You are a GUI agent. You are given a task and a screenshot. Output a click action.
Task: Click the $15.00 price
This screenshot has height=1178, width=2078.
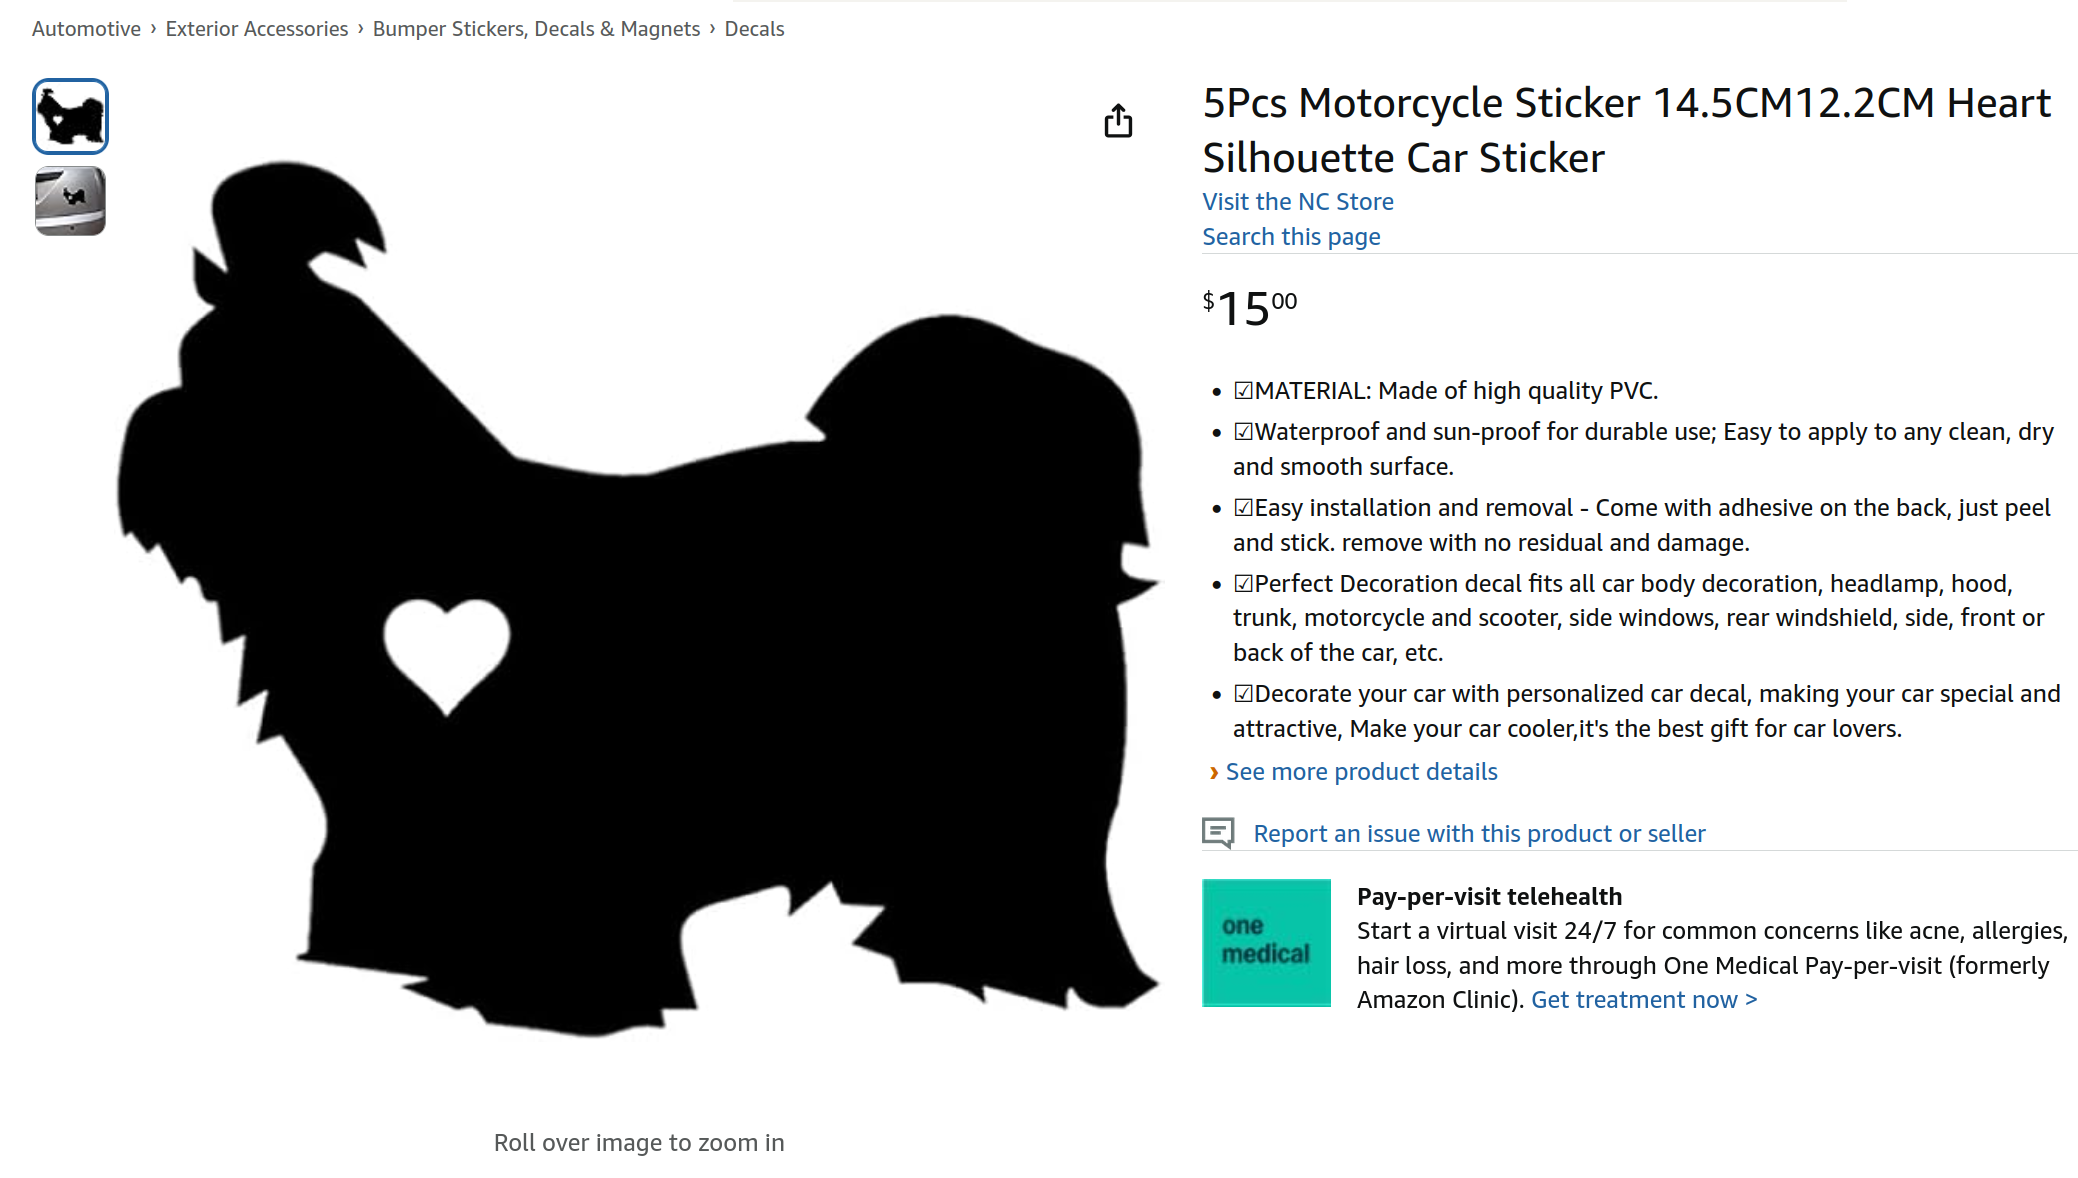coord(1249,308)
